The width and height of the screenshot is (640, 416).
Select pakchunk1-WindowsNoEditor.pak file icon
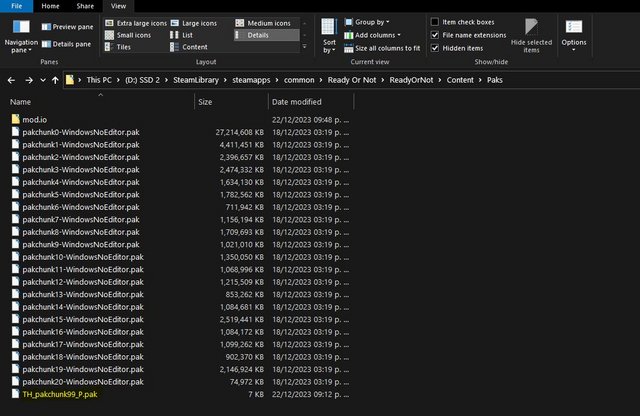[x=16, y=144]
